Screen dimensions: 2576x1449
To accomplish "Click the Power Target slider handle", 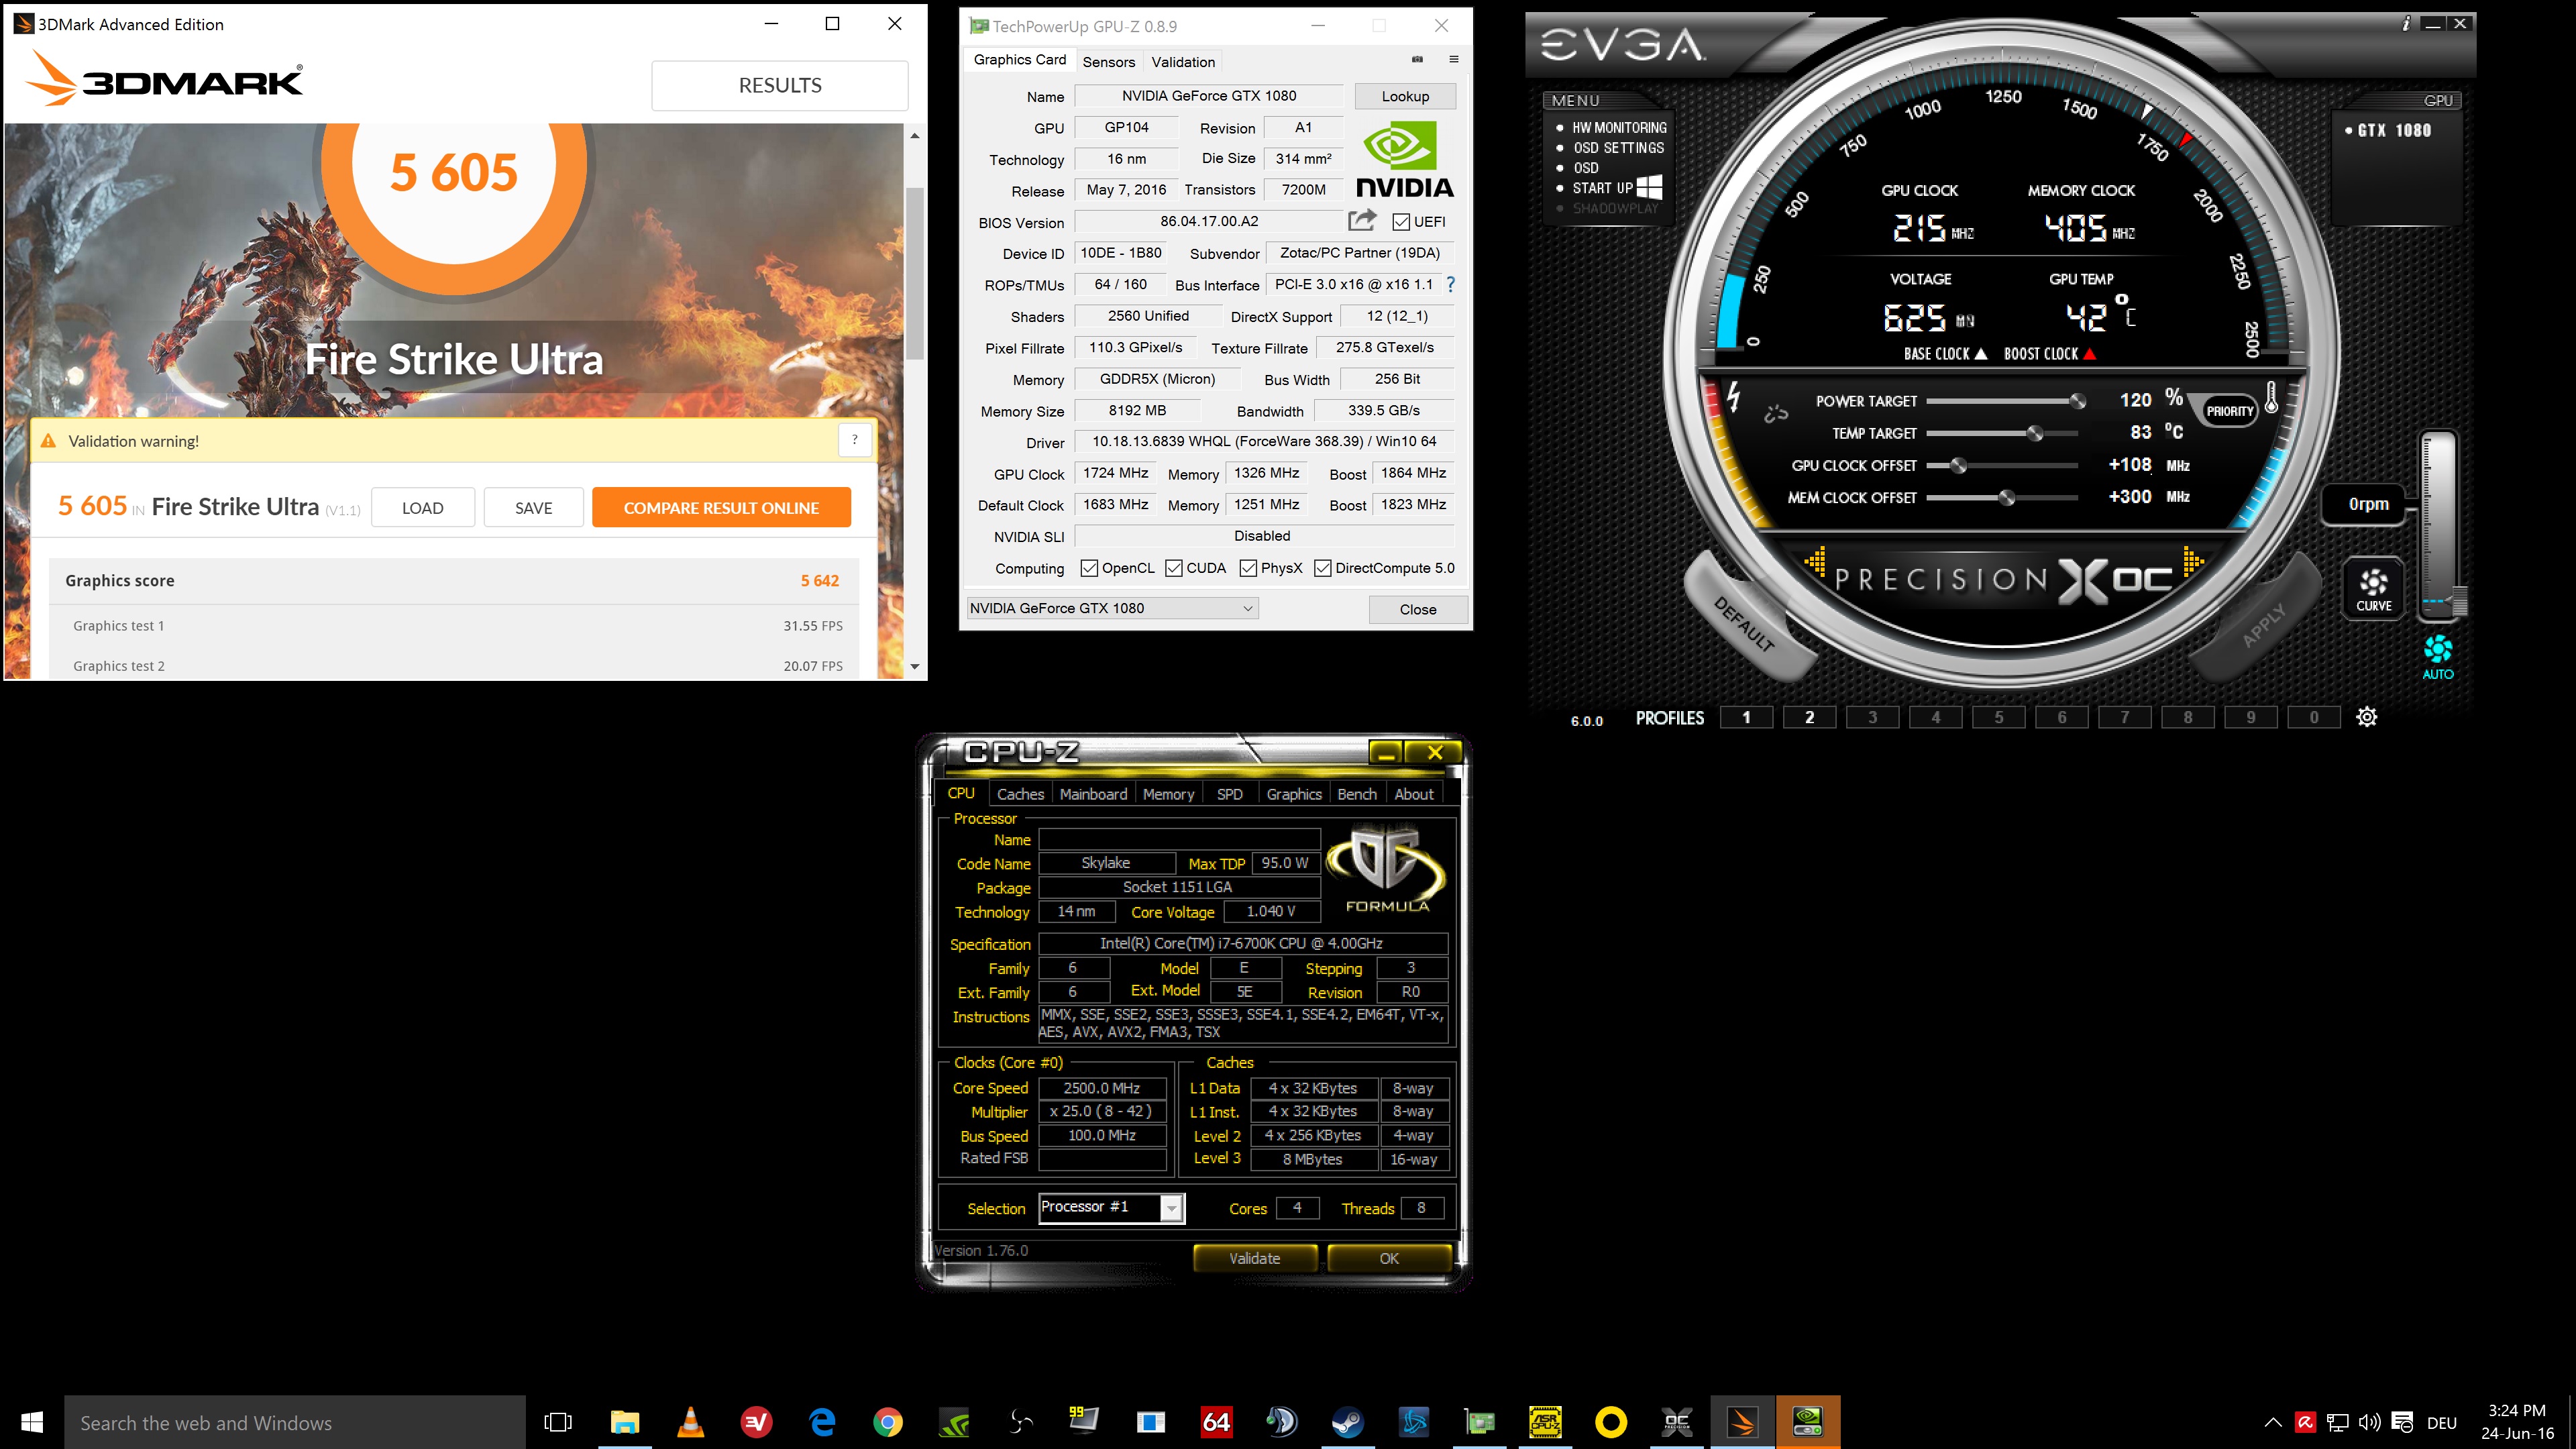I will click(x=2077, y=401).
